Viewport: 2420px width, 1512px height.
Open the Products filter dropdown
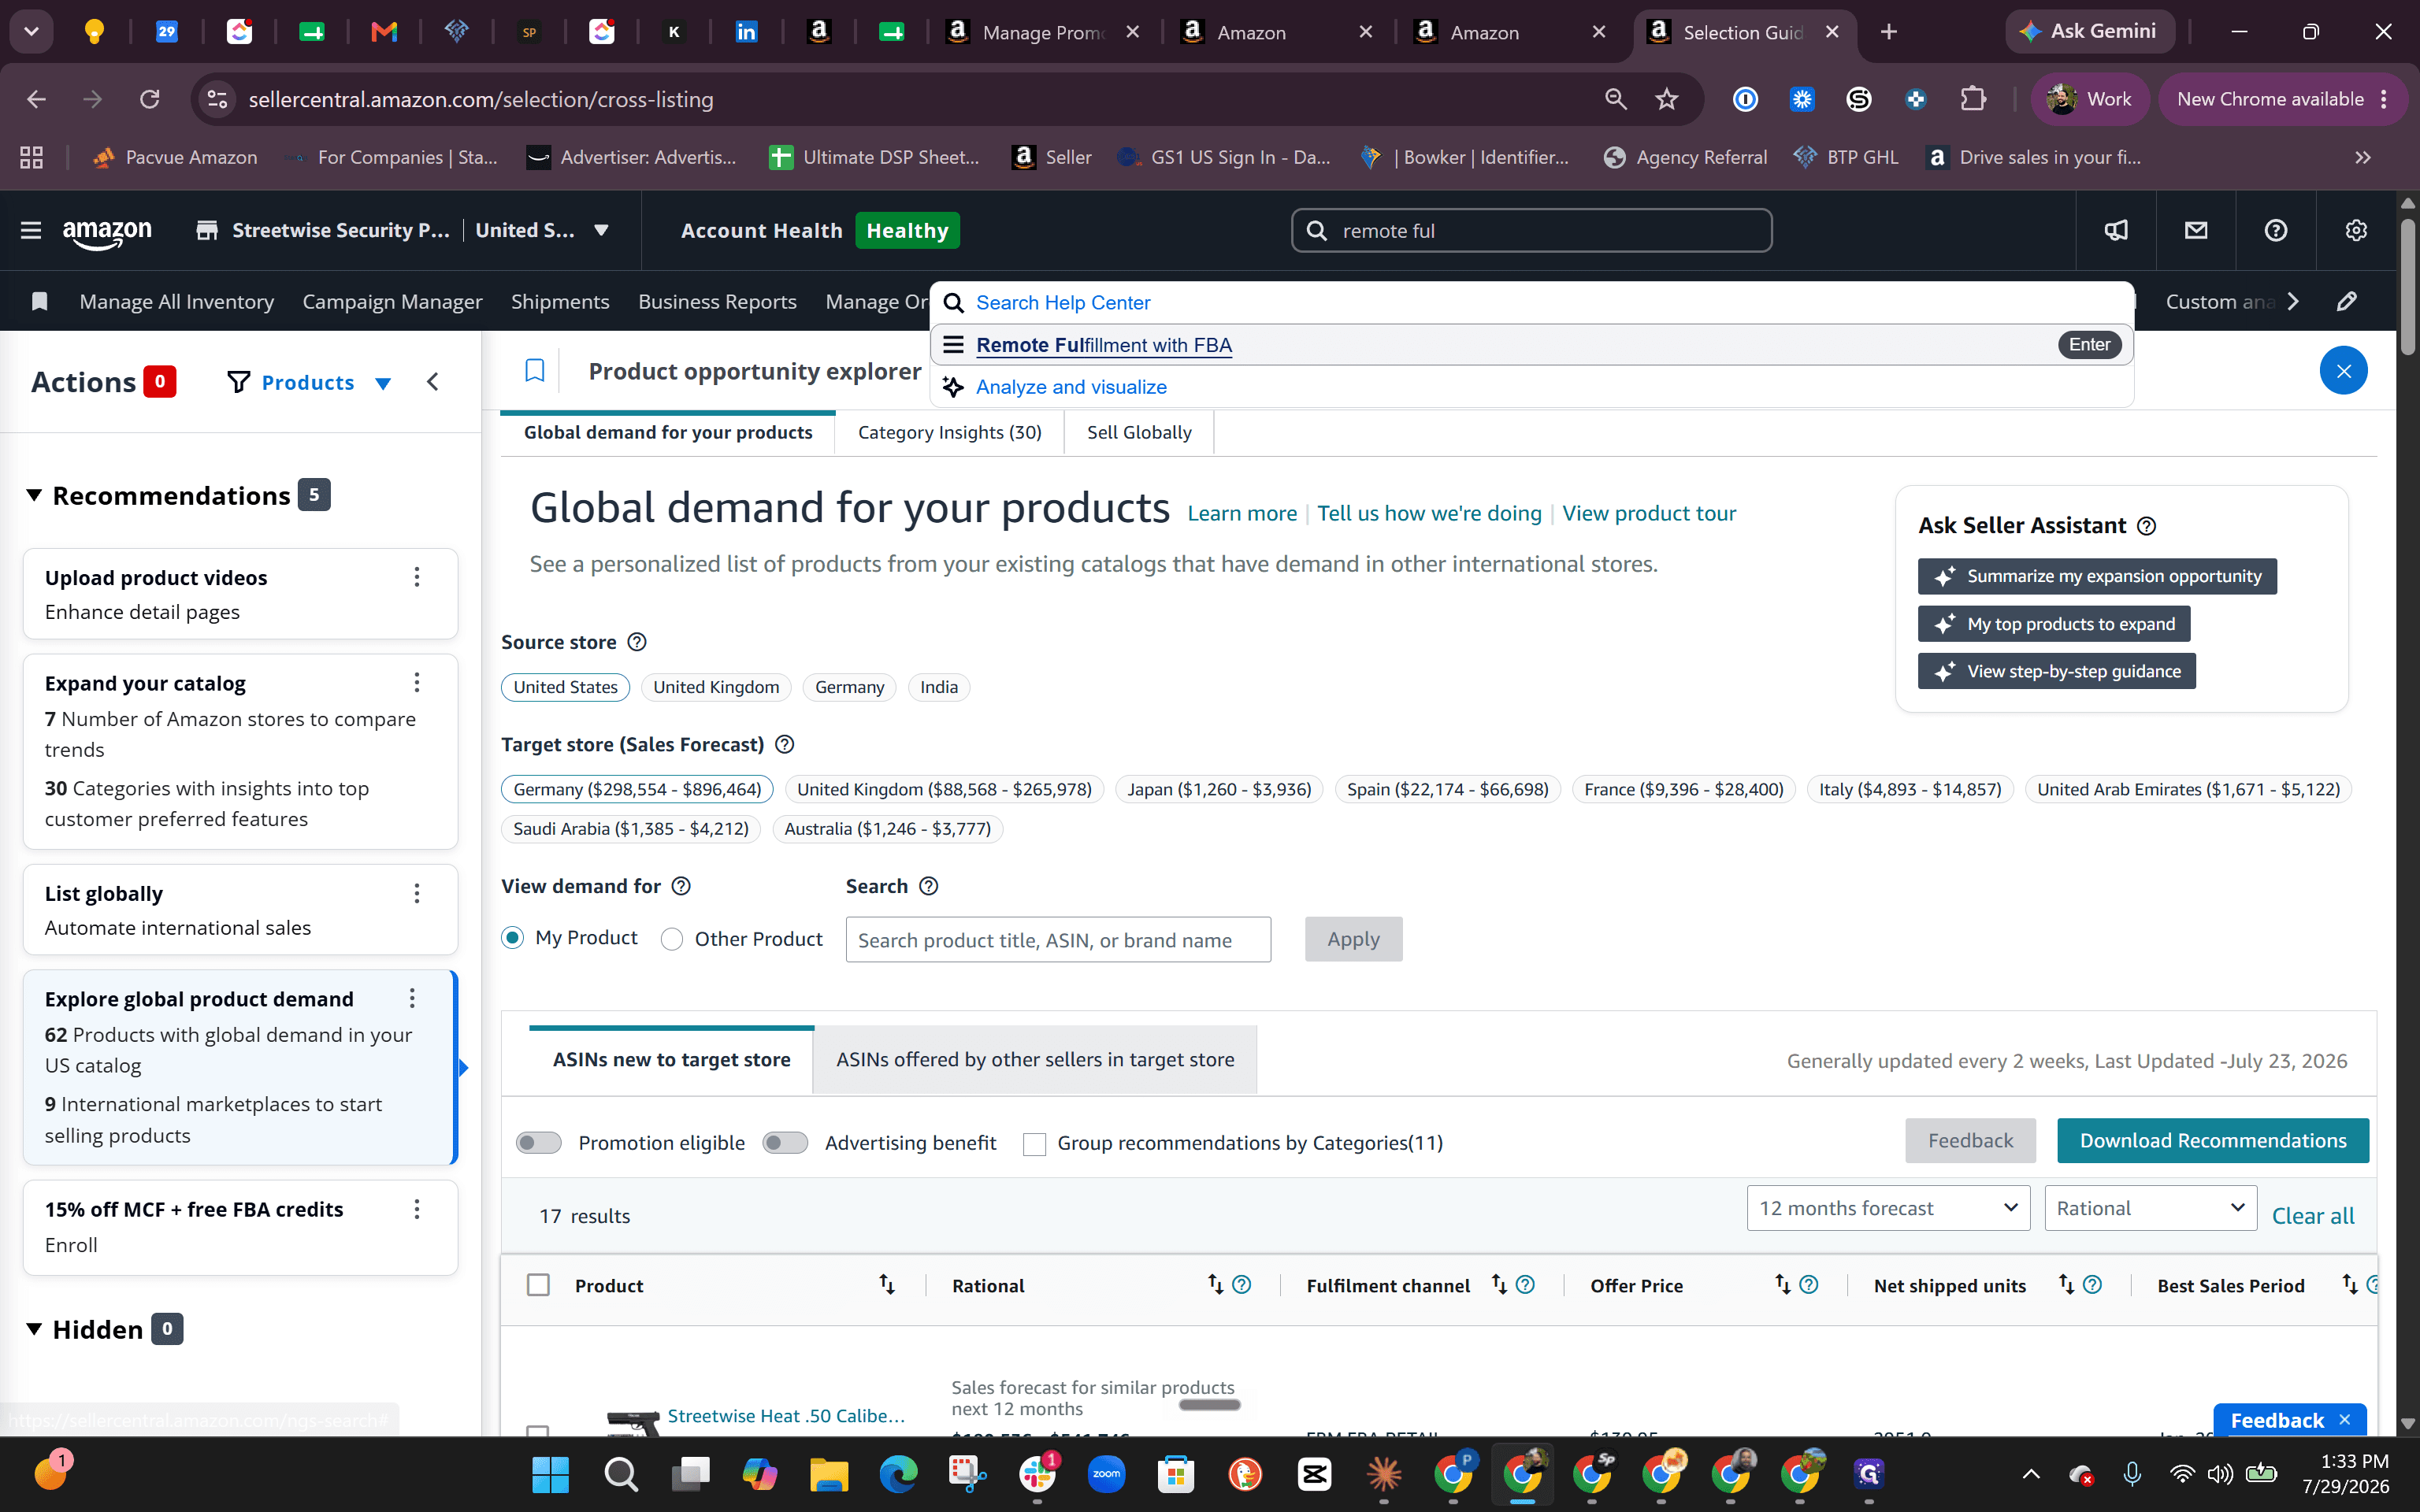click(309, 382)
